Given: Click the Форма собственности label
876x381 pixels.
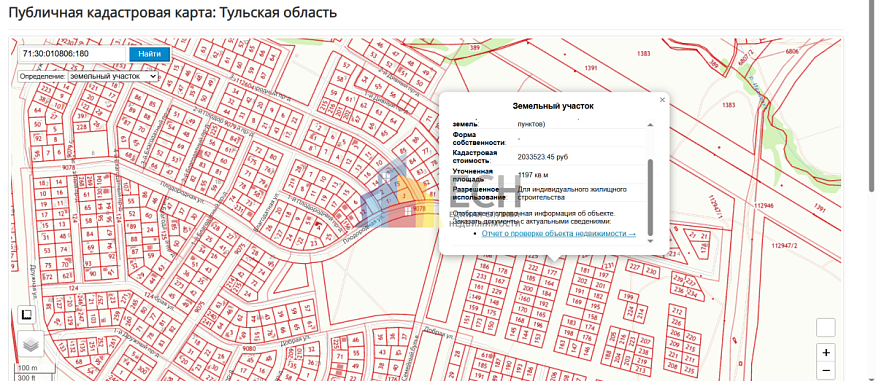Looking at the screenshot, I should click(x=479, y=139).
